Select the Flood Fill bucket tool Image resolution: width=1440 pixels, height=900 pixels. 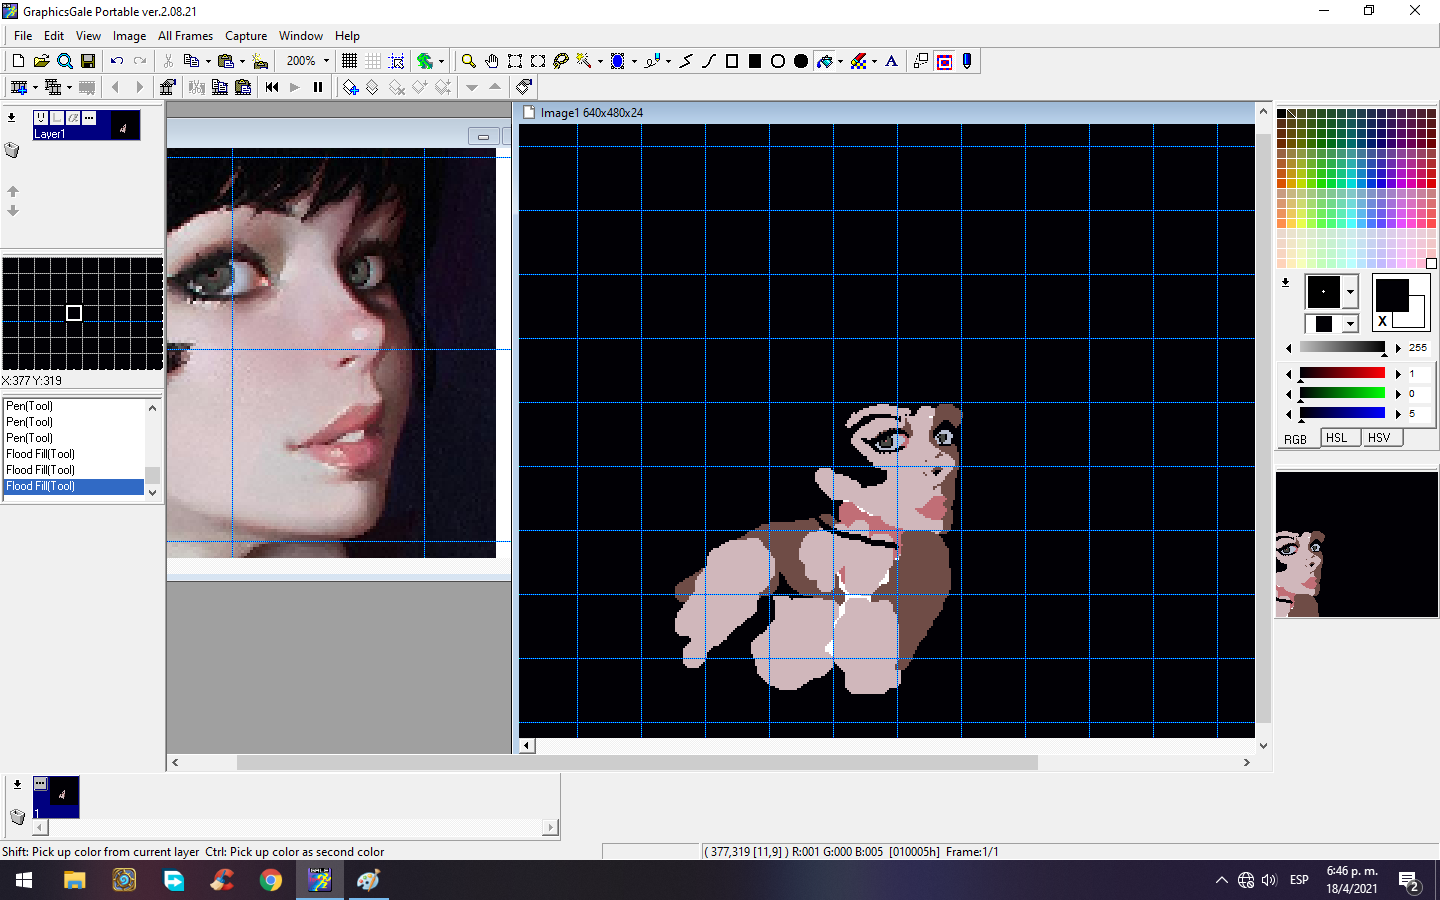(825, 61)
